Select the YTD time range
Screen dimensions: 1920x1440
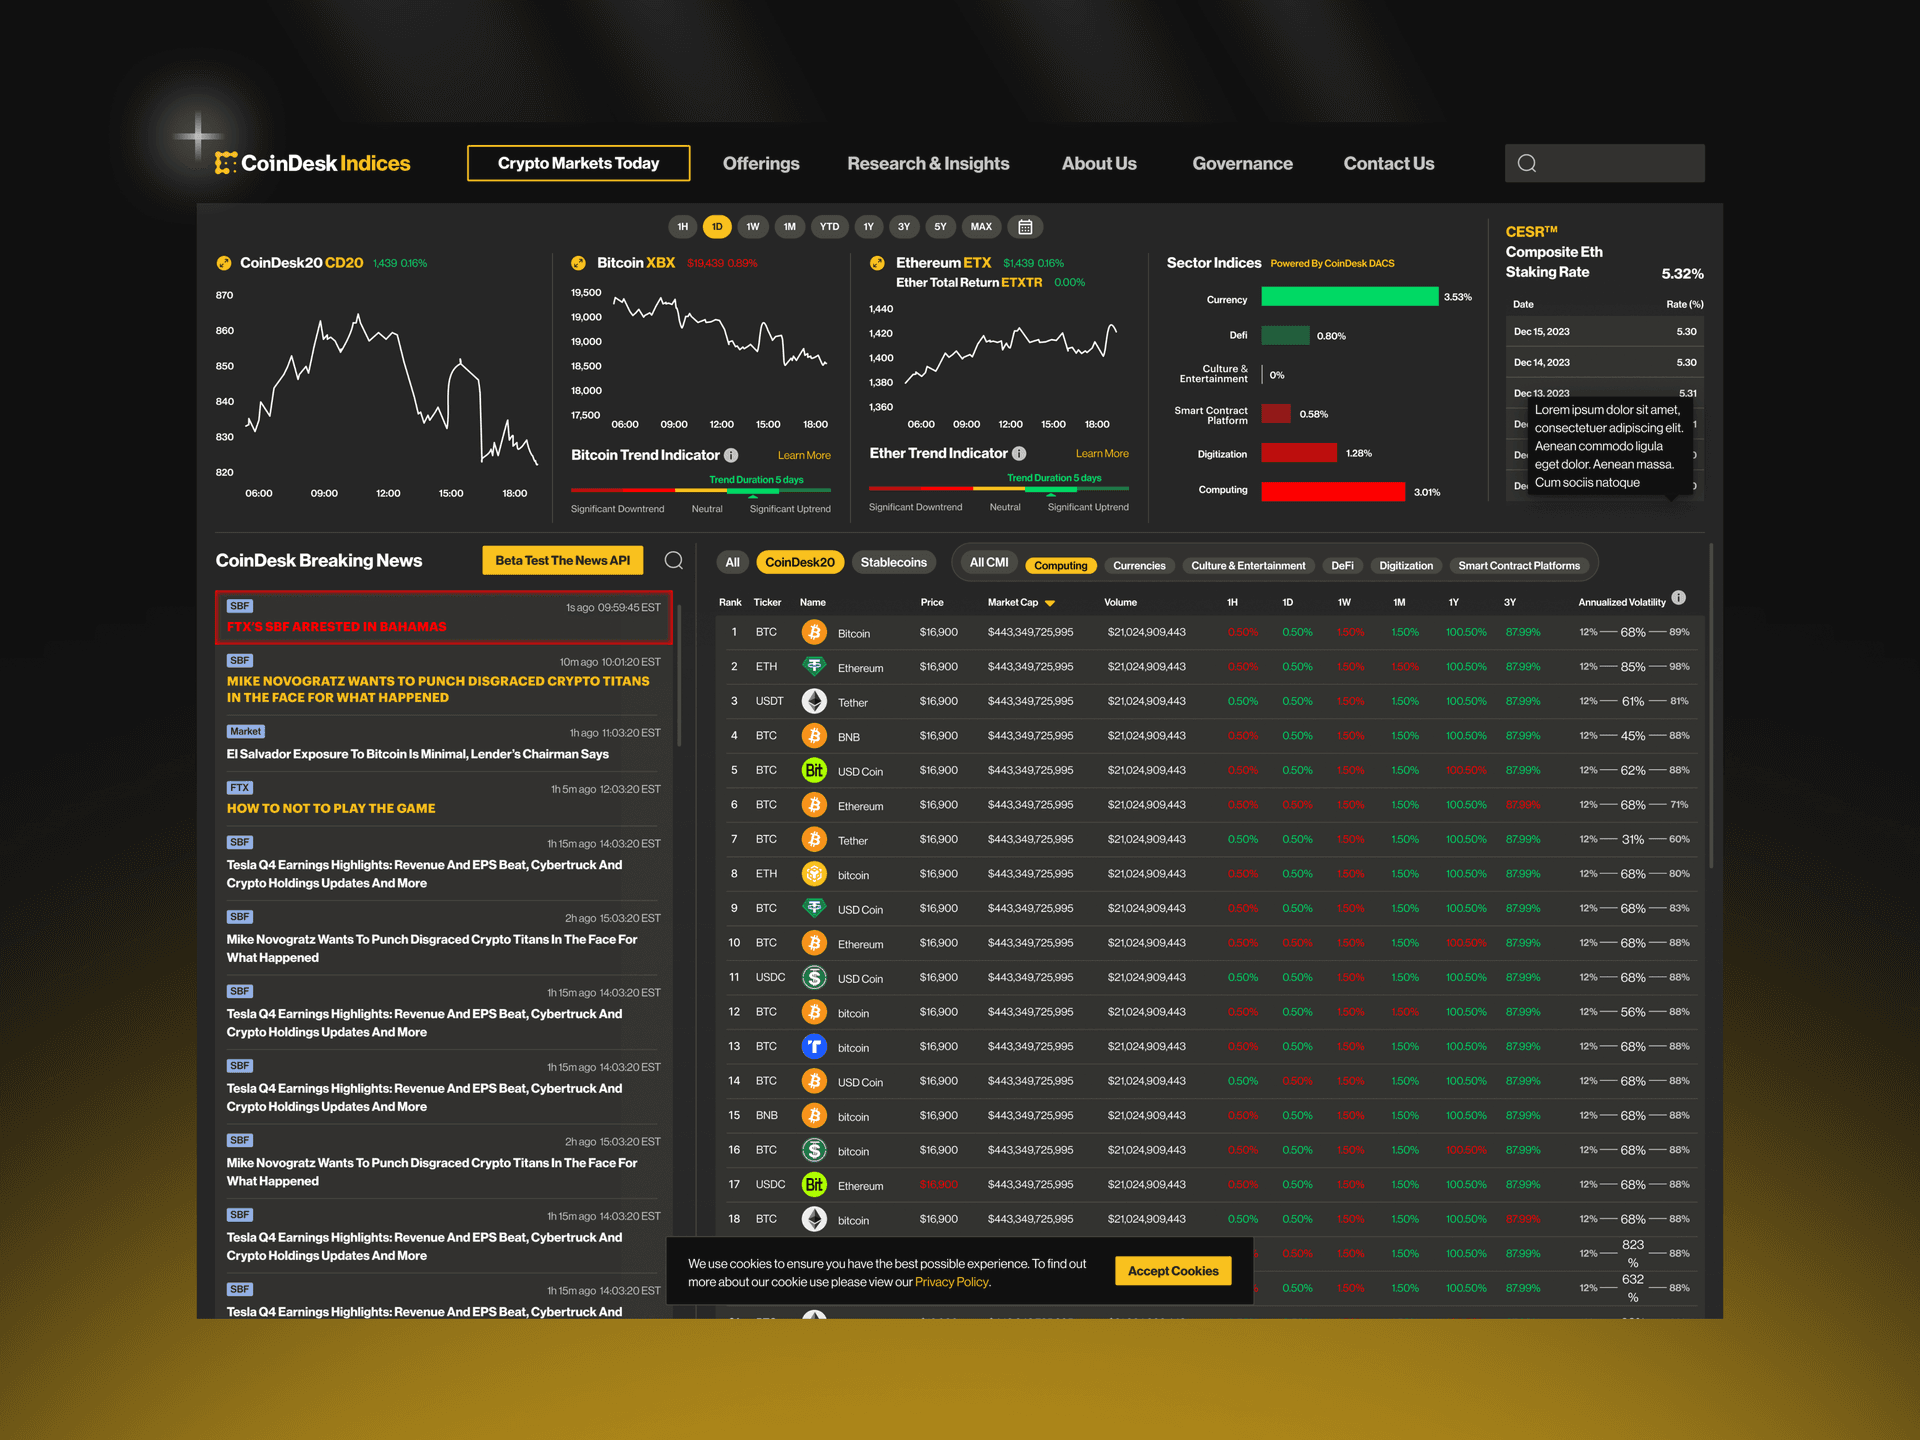click(x=829, y=227)
